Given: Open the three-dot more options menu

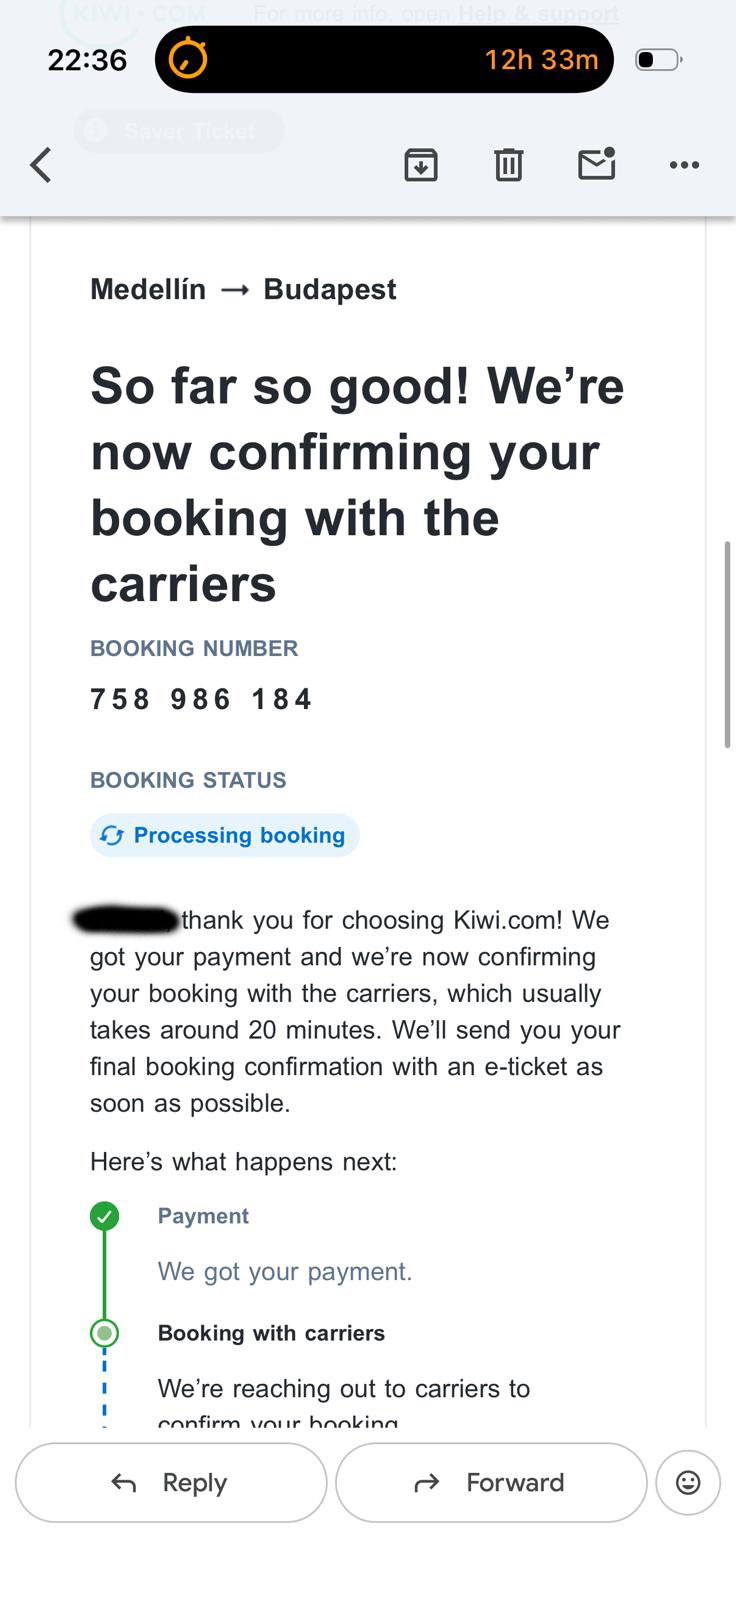Looking at the screenshot, I should click(x=684, y=165).
